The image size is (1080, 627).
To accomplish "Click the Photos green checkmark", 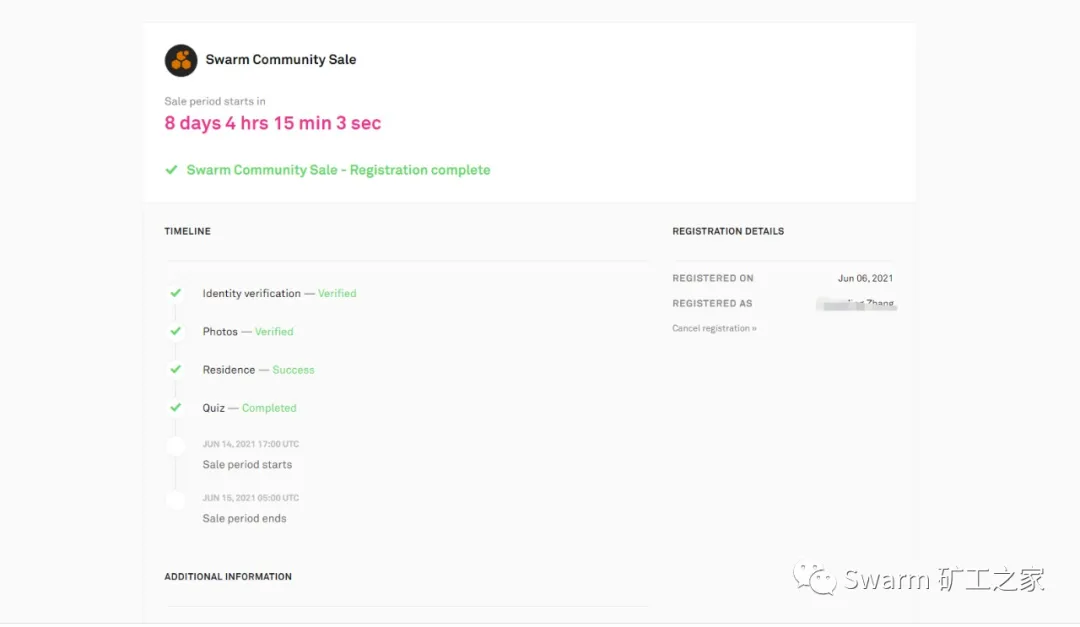I will (176, 331).
